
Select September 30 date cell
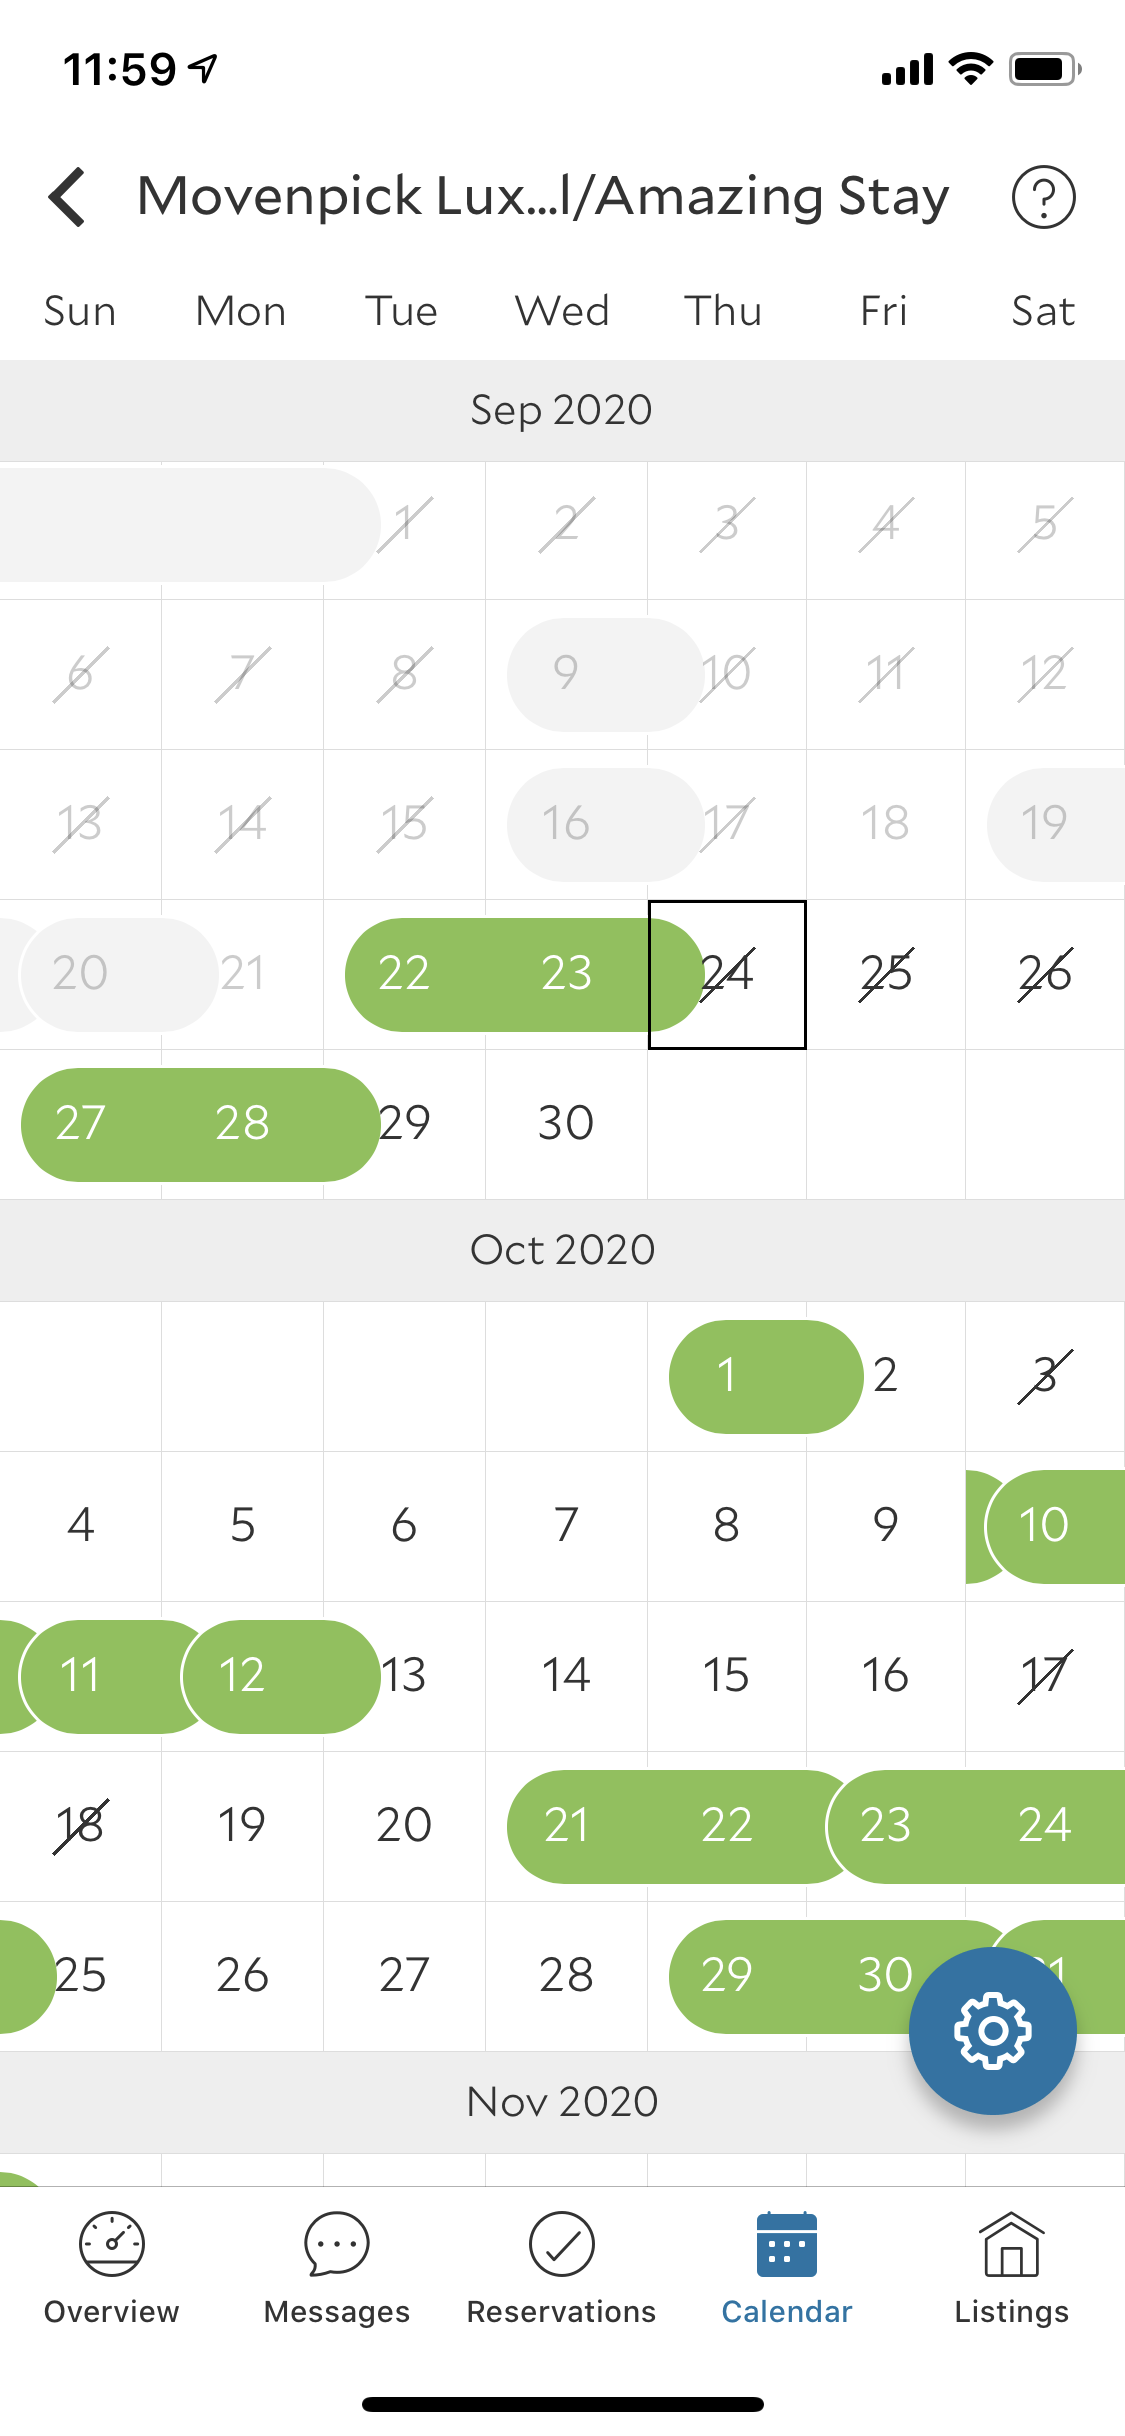pos(566,1123)
